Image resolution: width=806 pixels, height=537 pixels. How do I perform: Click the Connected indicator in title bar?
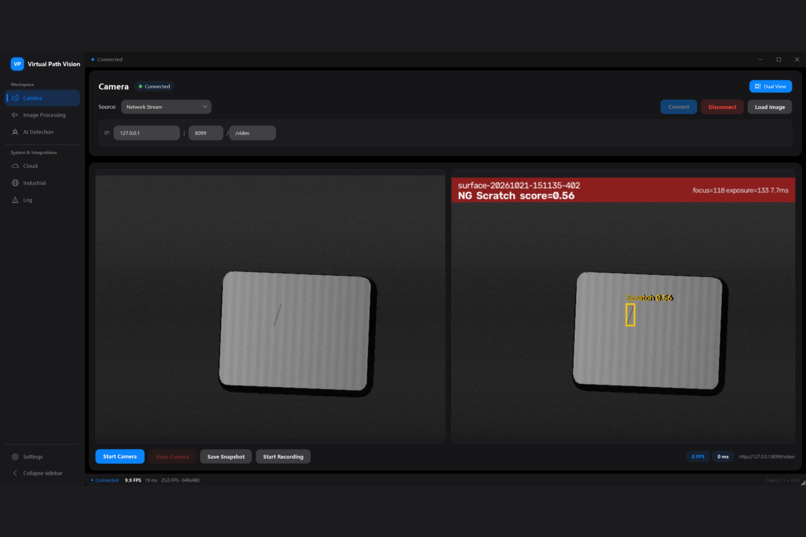[107, 60]
